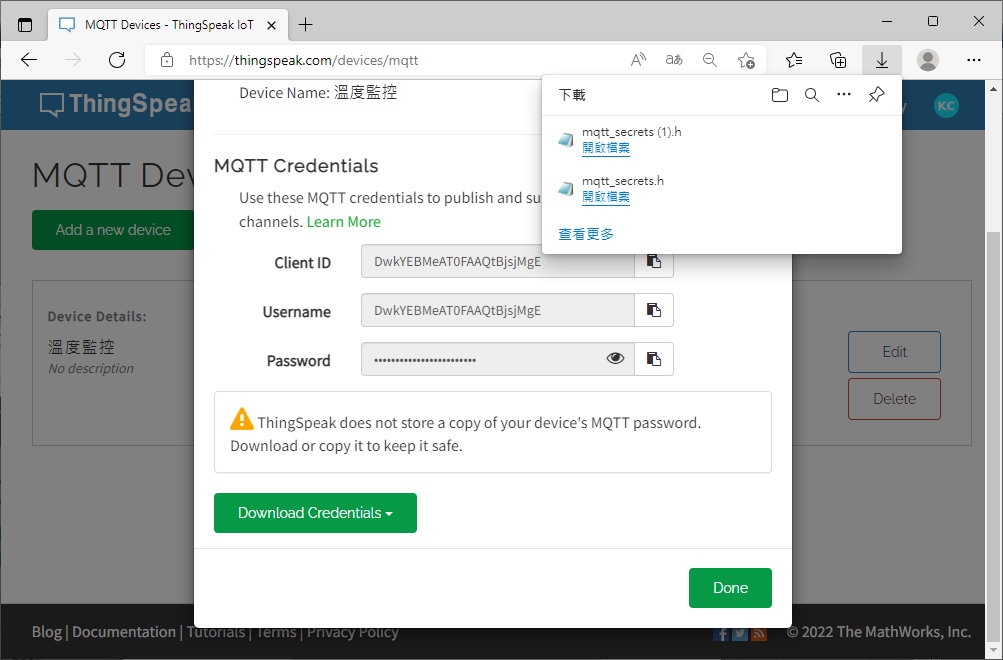
Task: Click Add a new device button
Action: pyautogui.click(x=113, y=230)
